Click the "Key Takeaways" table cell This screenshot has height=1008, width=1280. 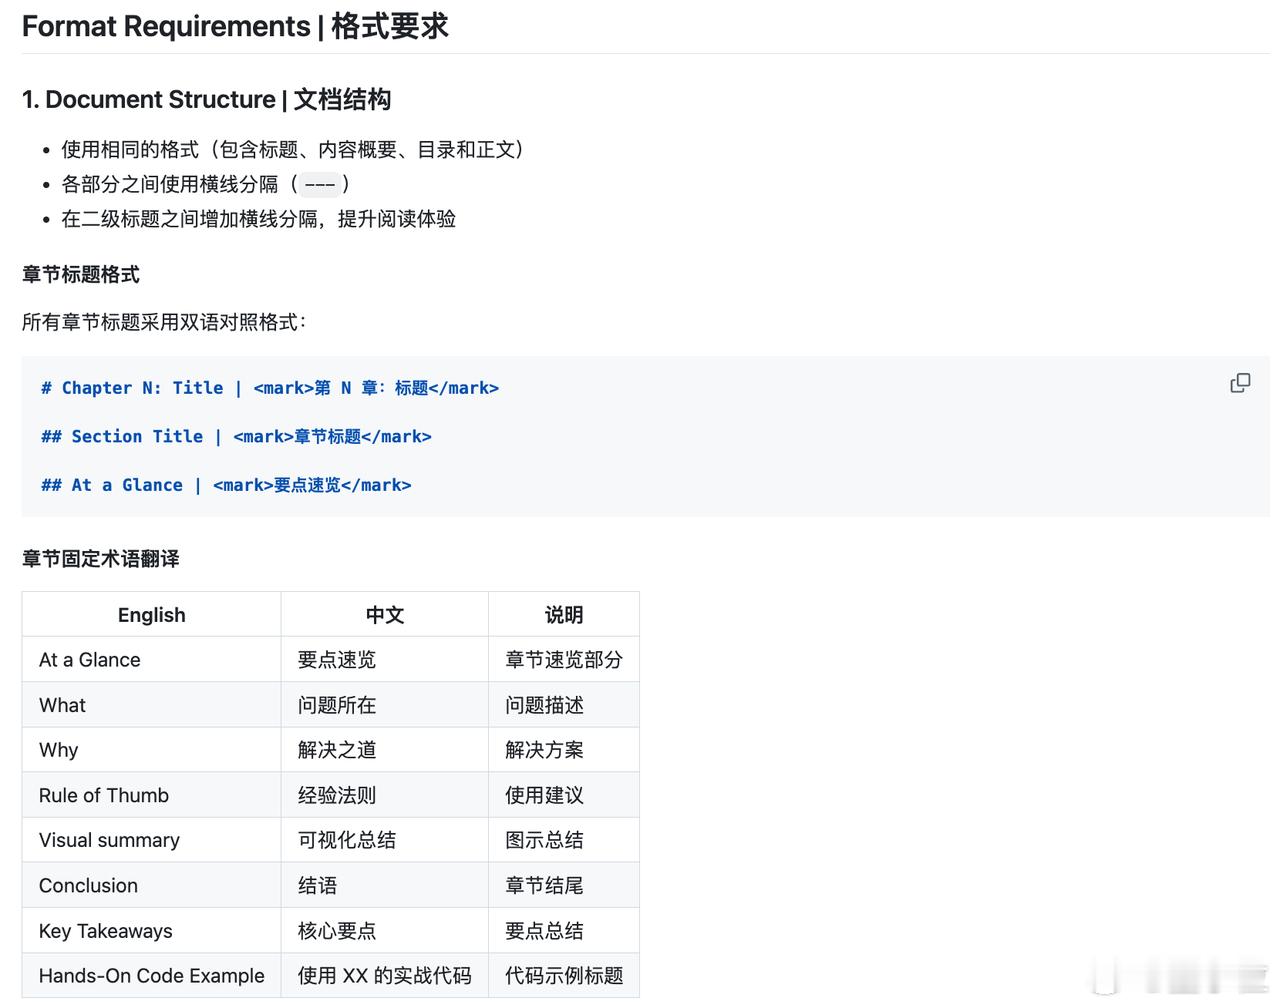152,931
